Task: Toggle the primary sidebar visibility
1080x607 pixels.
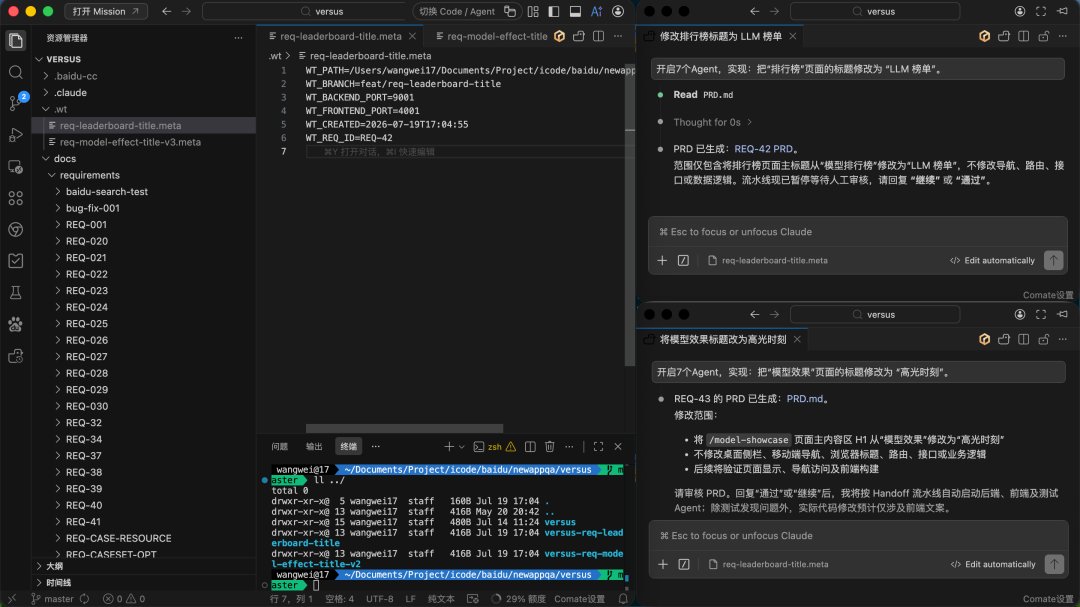Action: pos(554,11)
